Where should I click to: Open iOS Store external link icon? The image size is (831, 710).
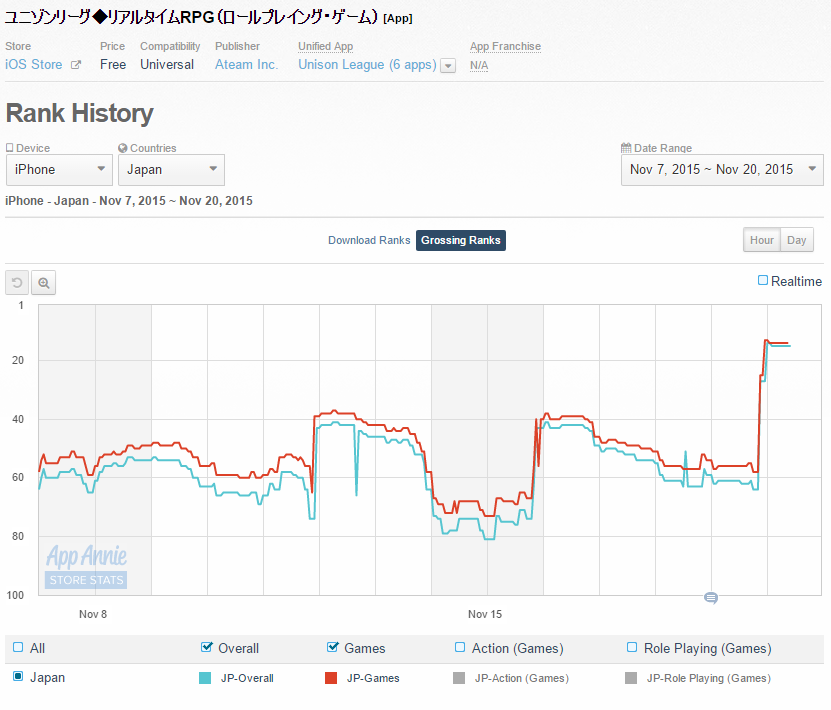pyautogui.click(x=76, y=65)
